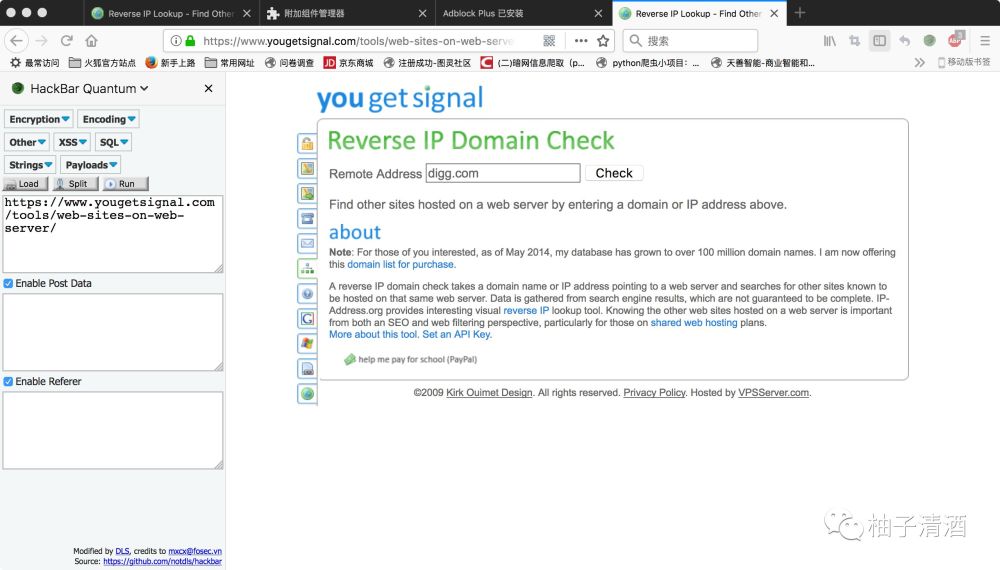Toggle Enable Referer checkbox

coord(8,381)
